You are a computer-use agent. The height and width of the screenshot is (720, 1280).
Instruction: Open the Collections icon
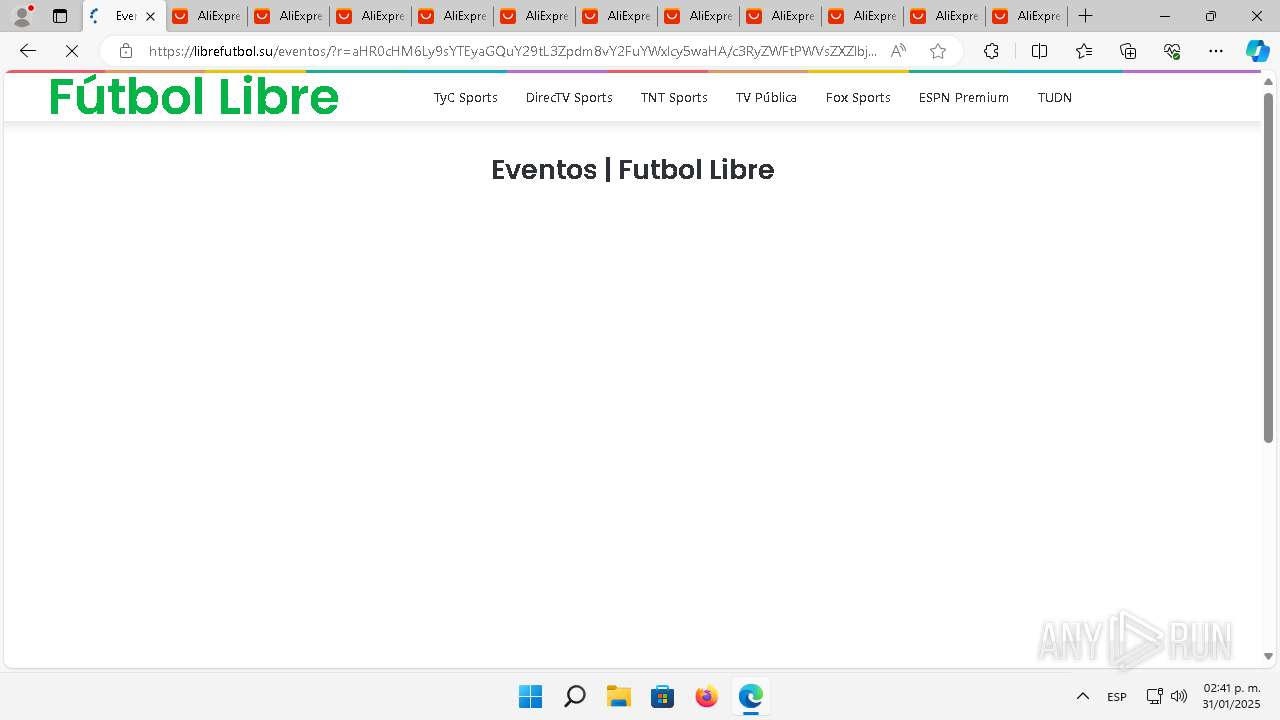click(1128, 51)
